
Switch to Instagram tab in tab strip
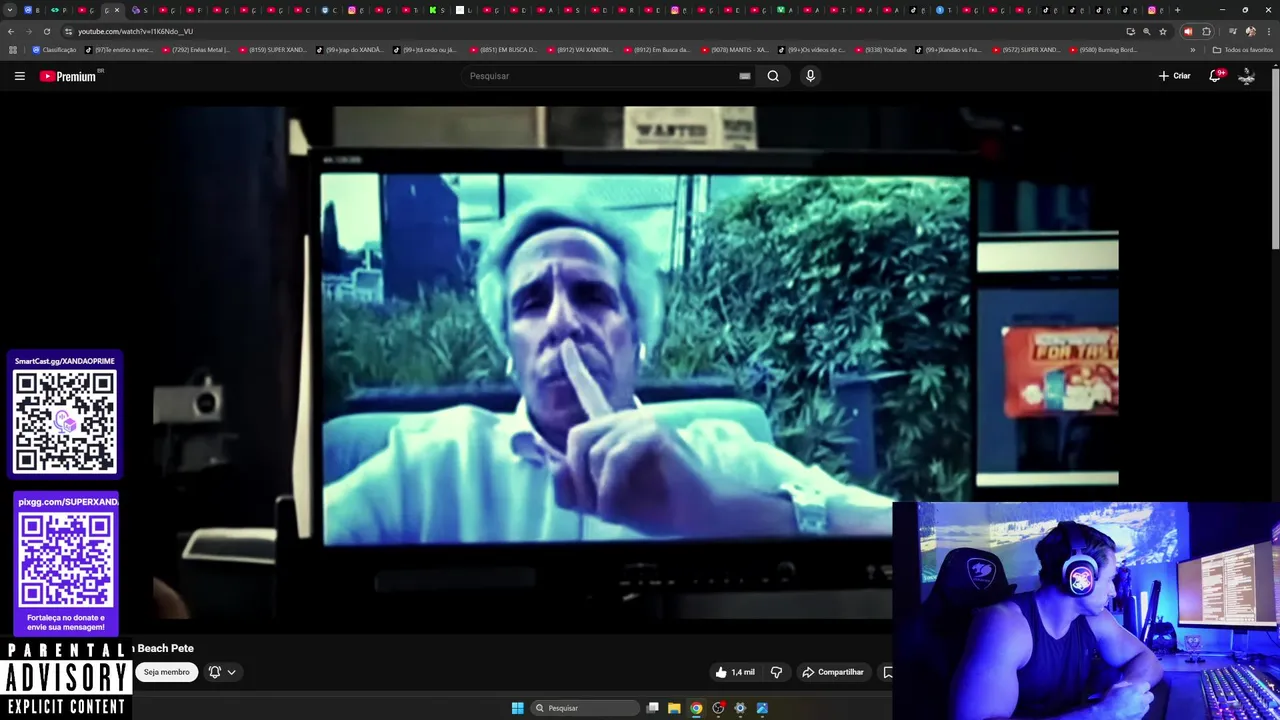(352, 10)
